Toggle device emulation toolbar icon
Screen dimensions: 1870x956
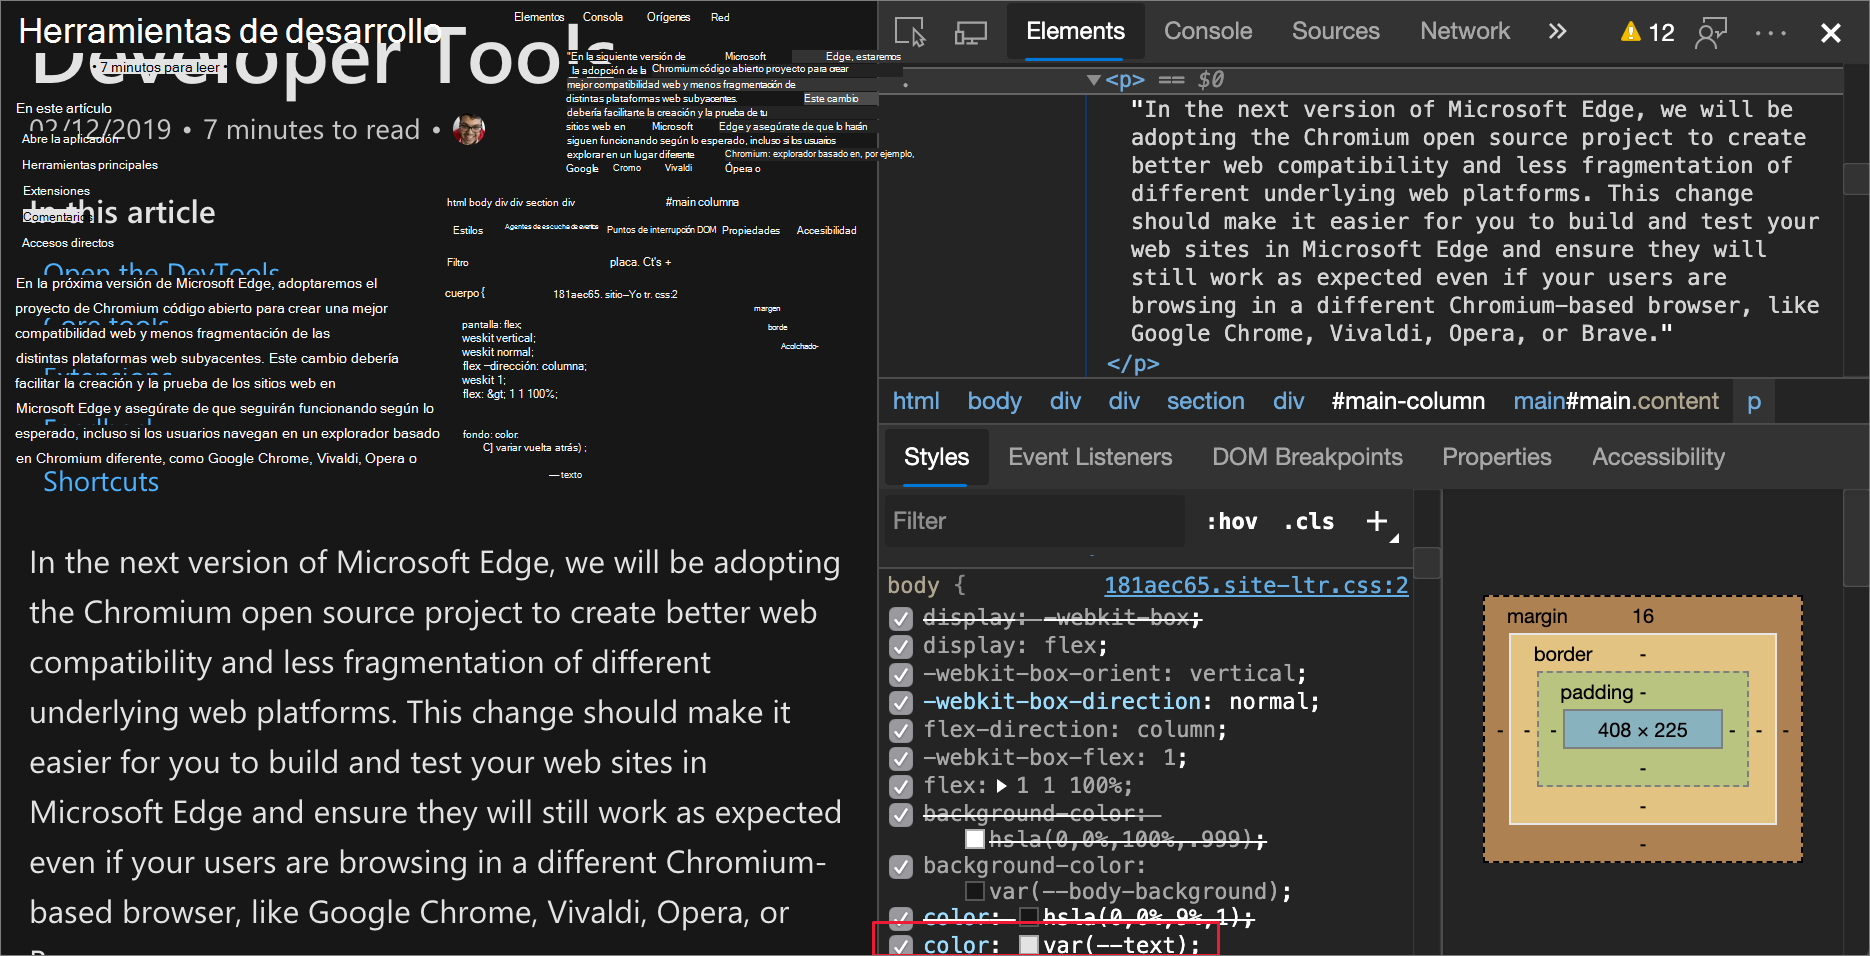click(x=970, y=32)
